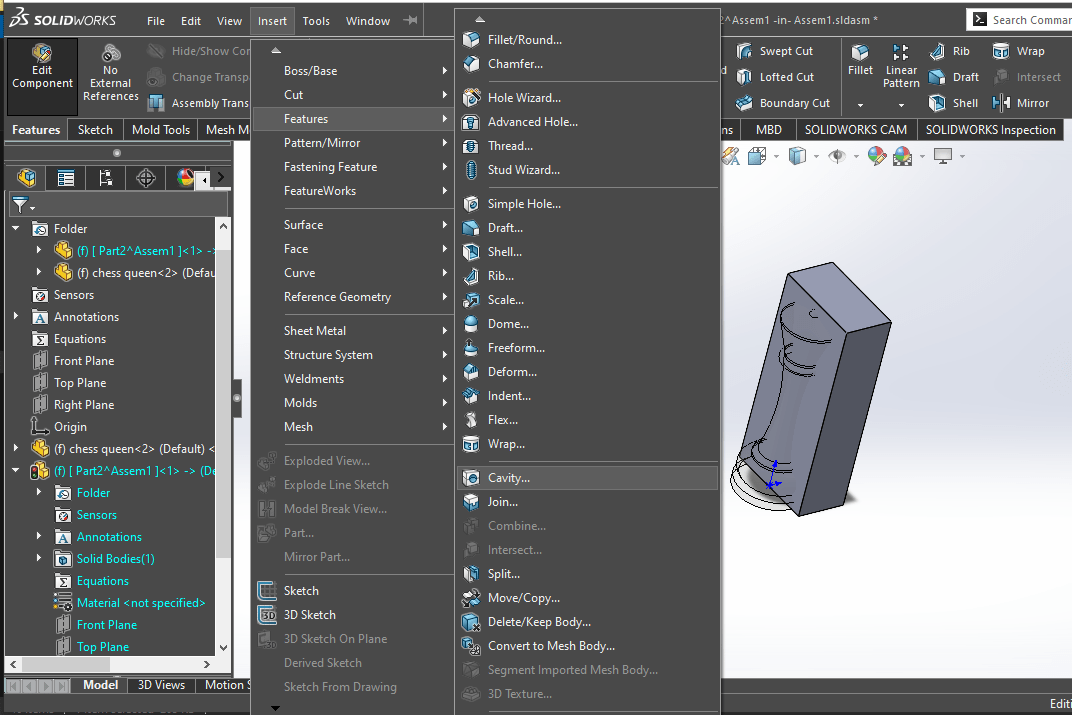Viewport: 1072px width, 715px height.
Task: Choose Chamfer from the submenu
Action: (x=587, y=64)
